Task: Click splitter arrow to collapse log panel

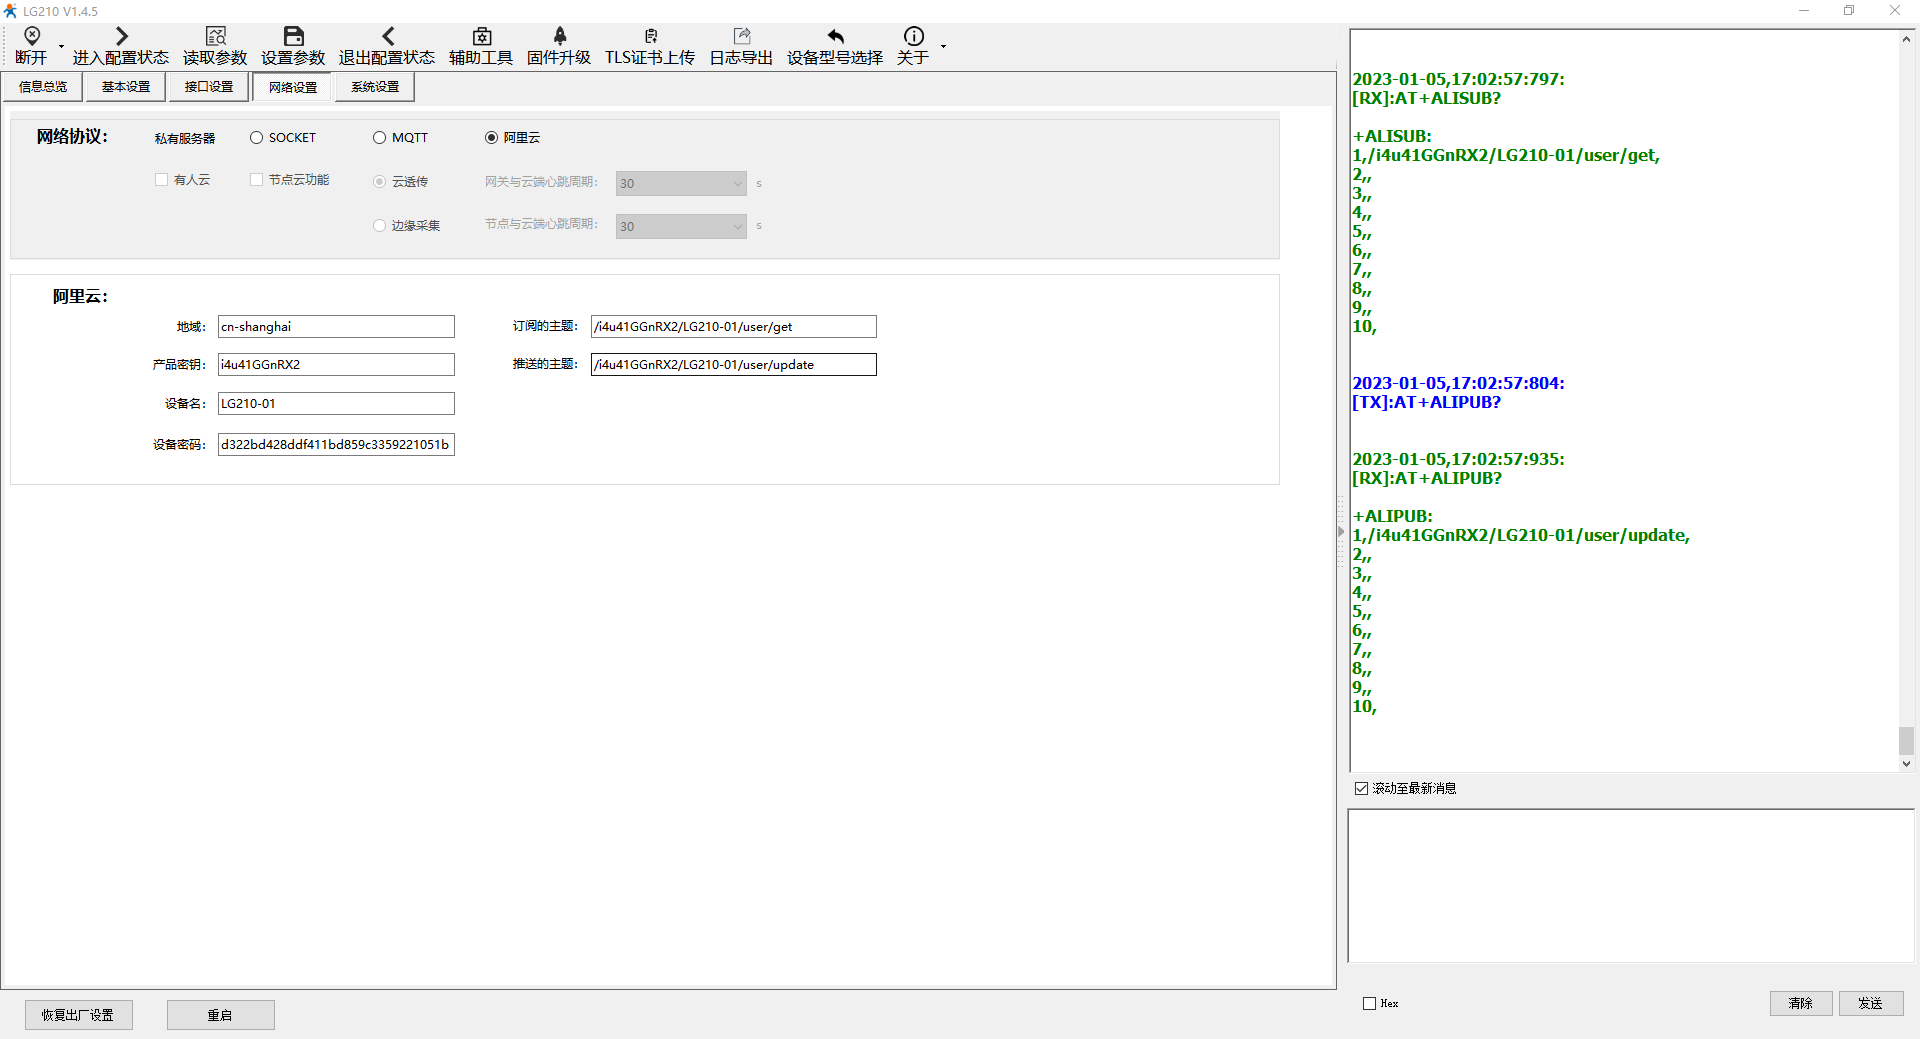Action: coord(1341,532)
